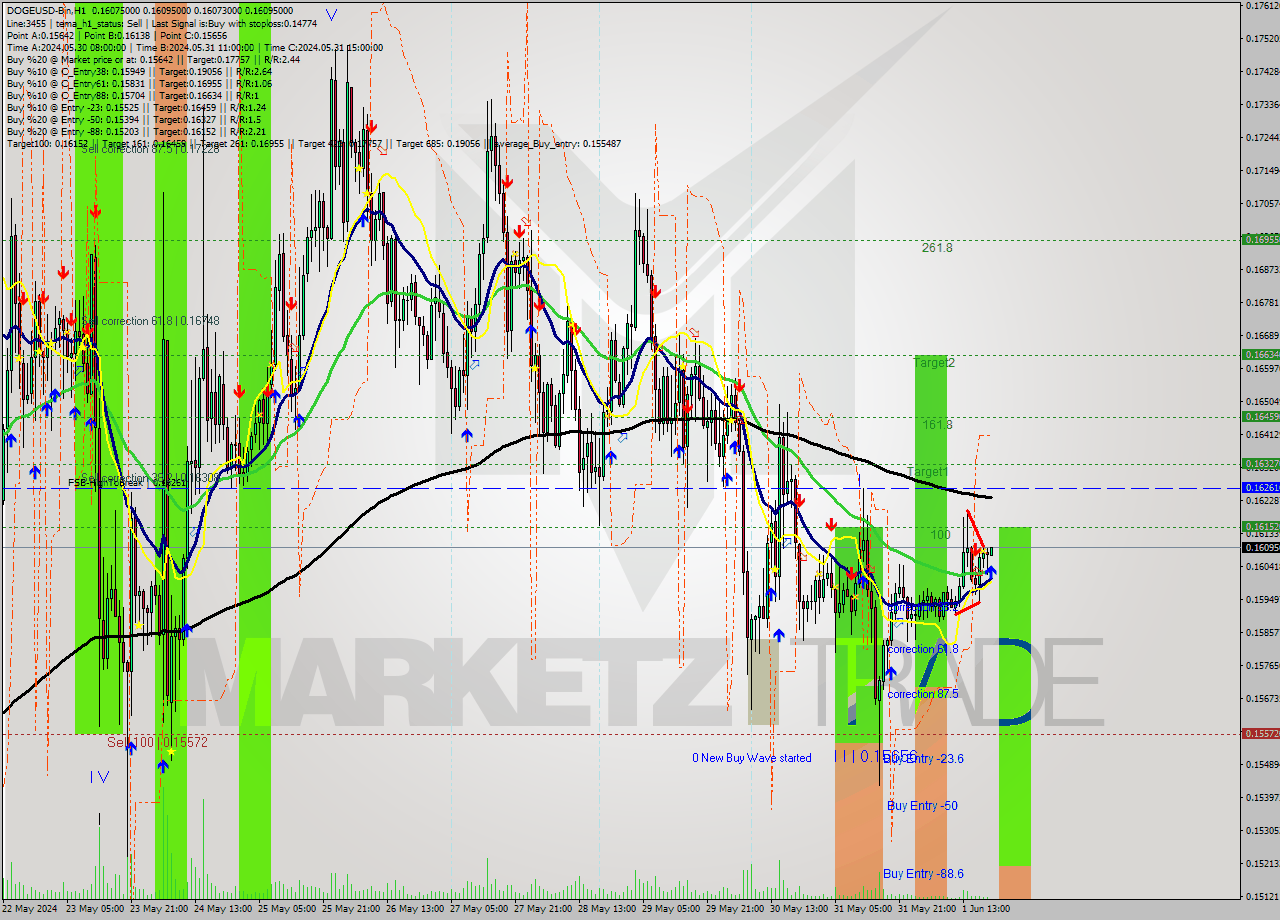Select the 'Buy Entry -23.6' label

coord(925,759)
